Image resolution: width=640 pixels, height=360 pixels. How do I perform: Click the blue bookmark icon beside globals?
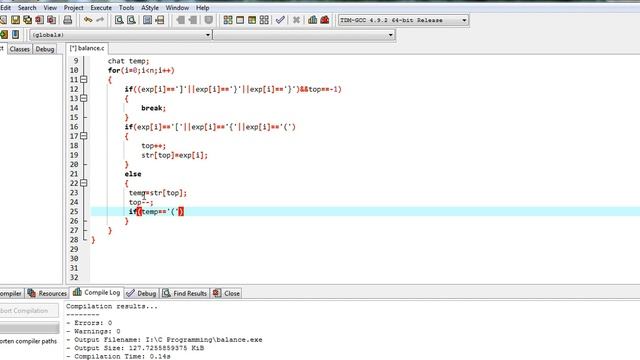click(16, 35)
